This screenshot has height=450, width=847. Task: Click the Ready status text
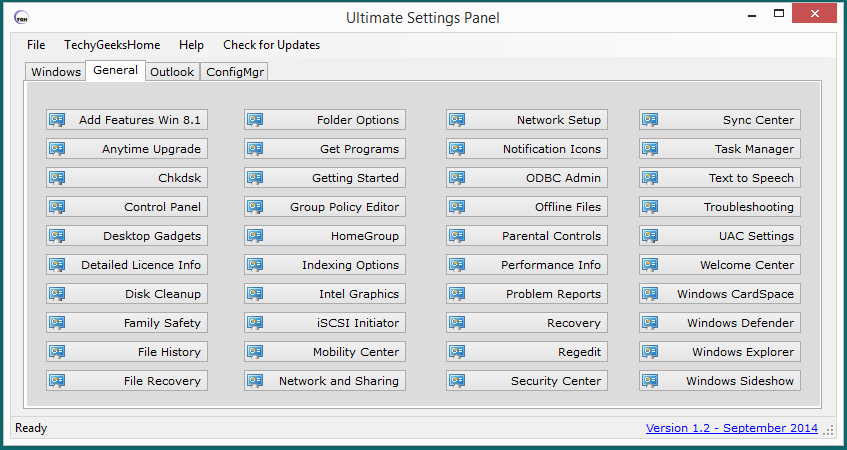click(x=31, y=428)
